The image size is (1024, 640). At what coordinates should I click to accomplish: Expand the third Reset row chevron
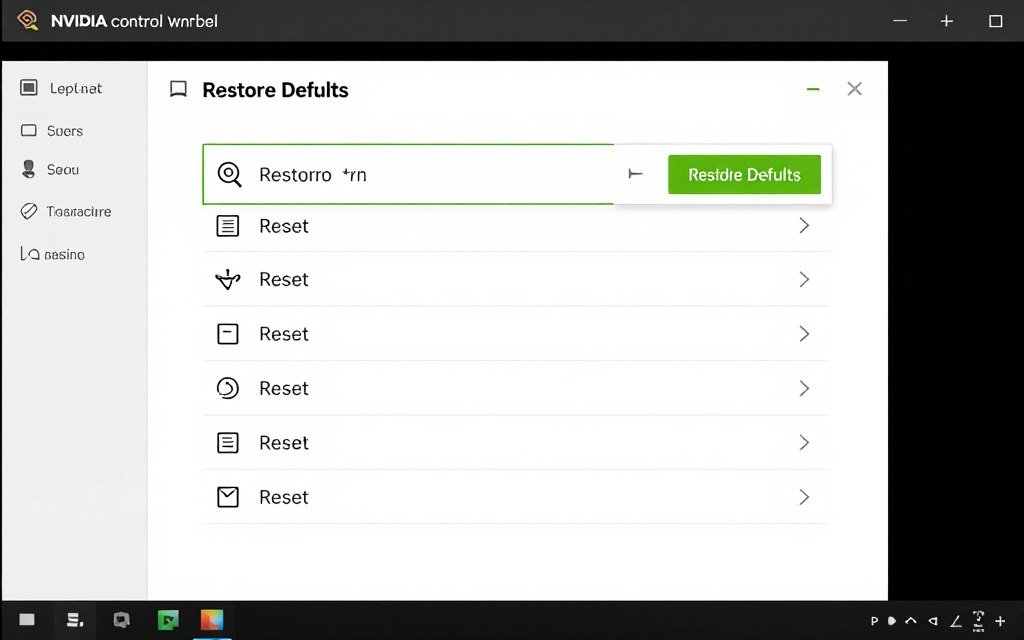[x=804, y=333]
